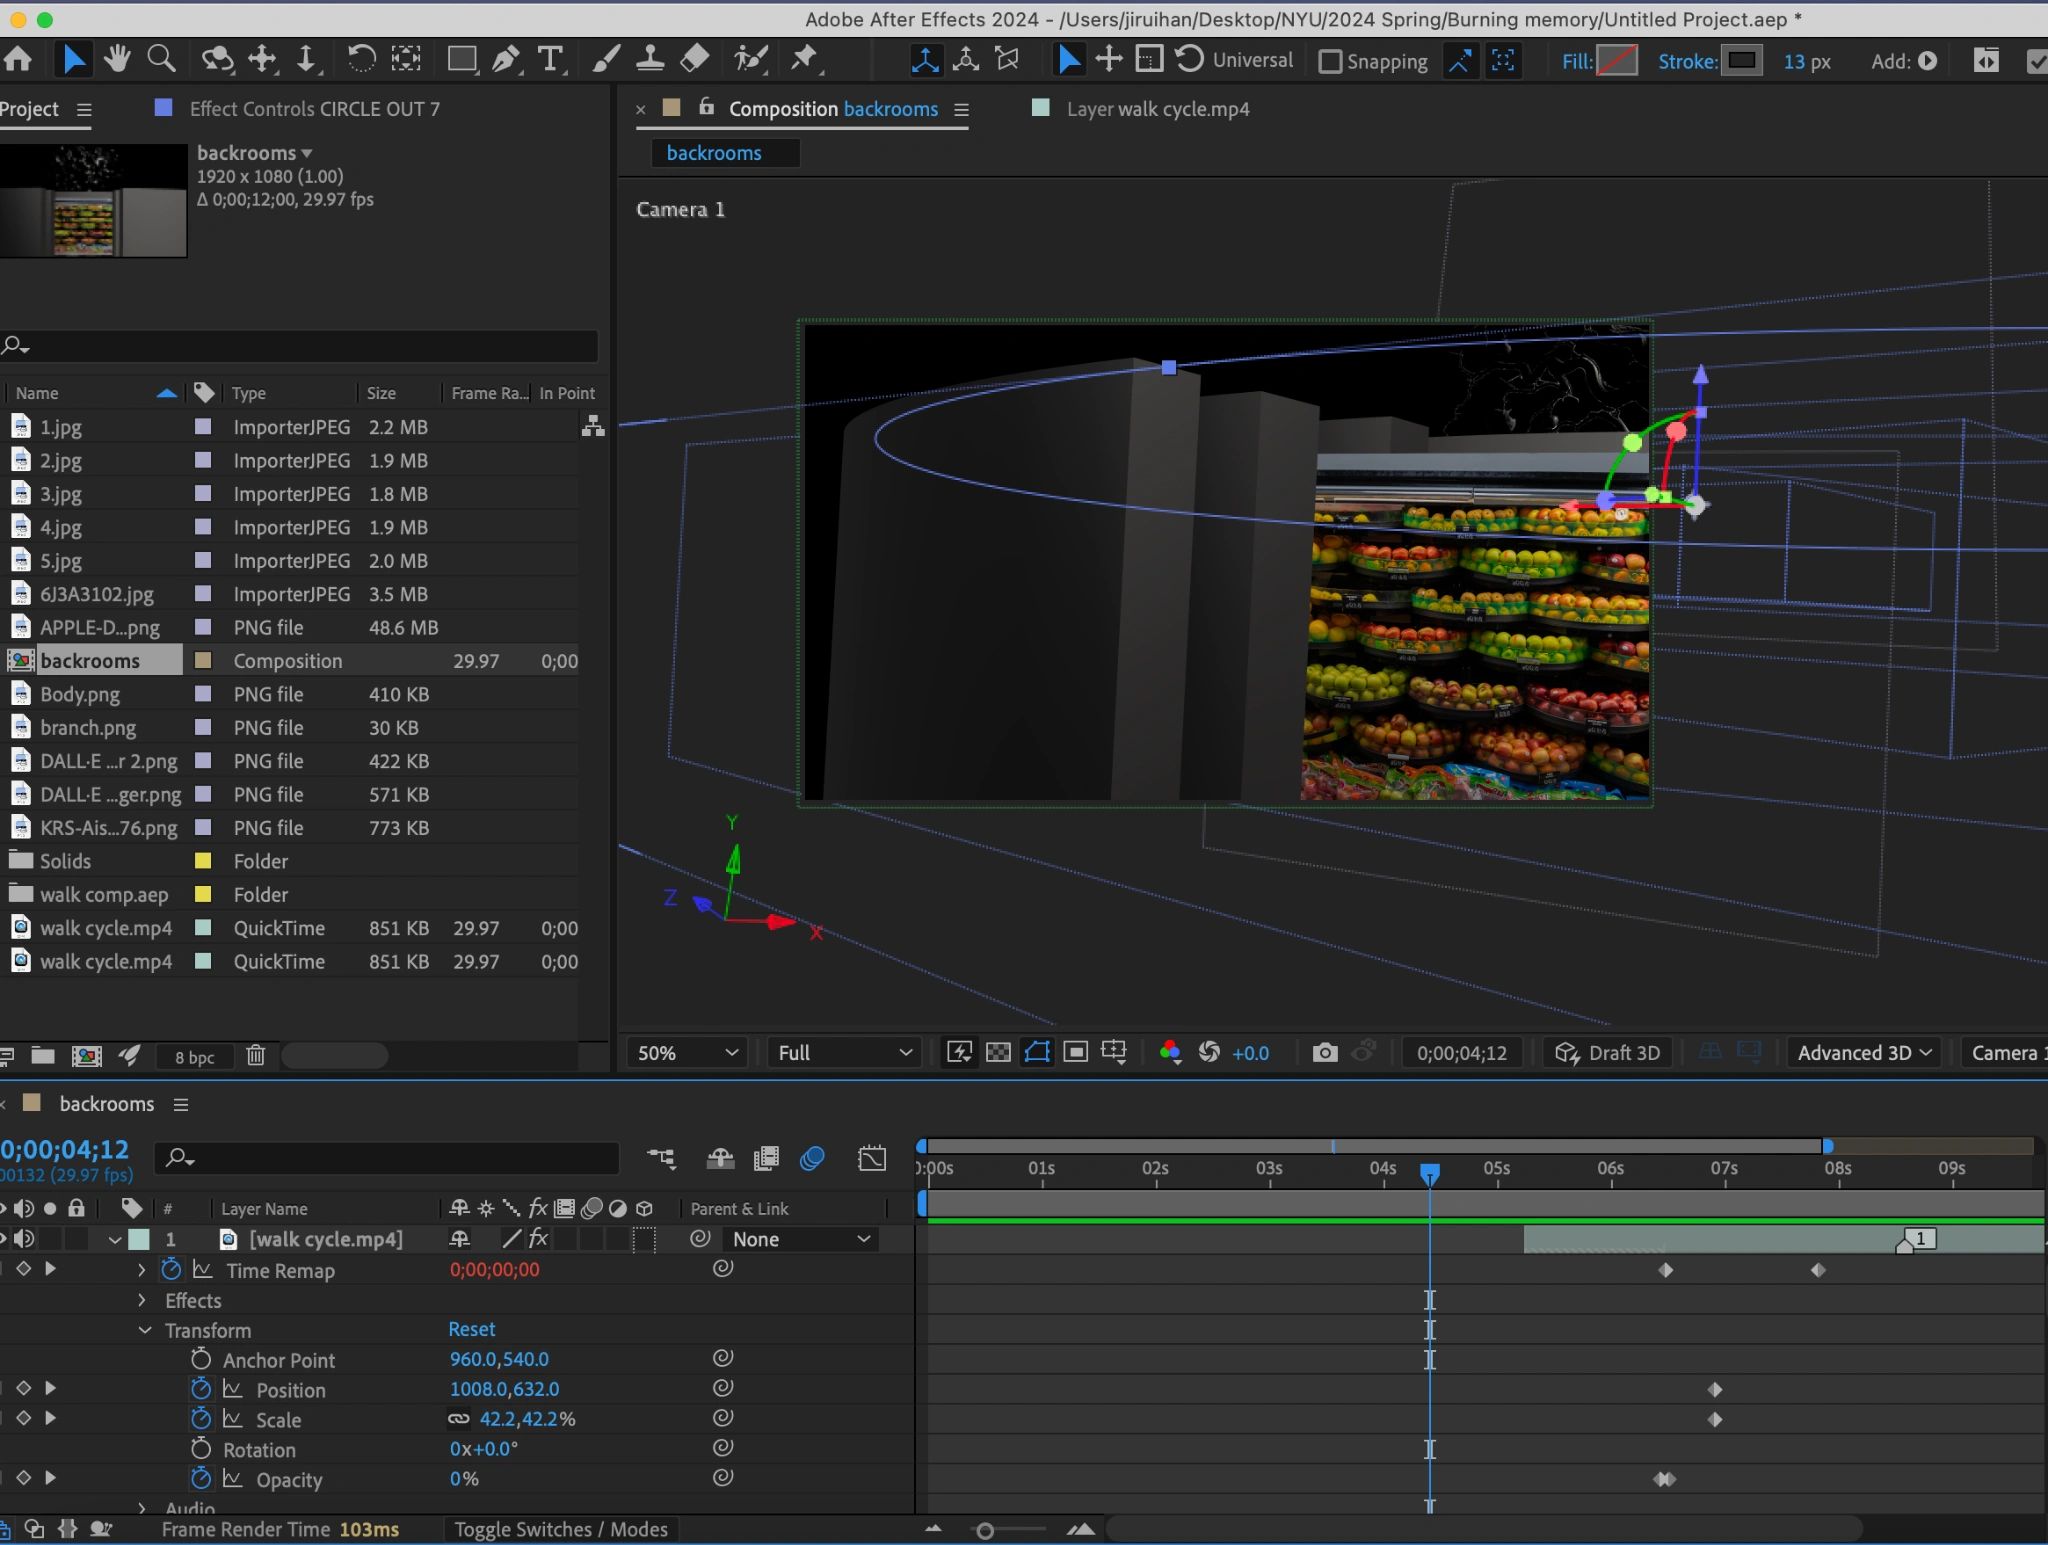The image size is (2048, 1545).
Task: Select the Type tool
Action: click(x=549, y=60)
